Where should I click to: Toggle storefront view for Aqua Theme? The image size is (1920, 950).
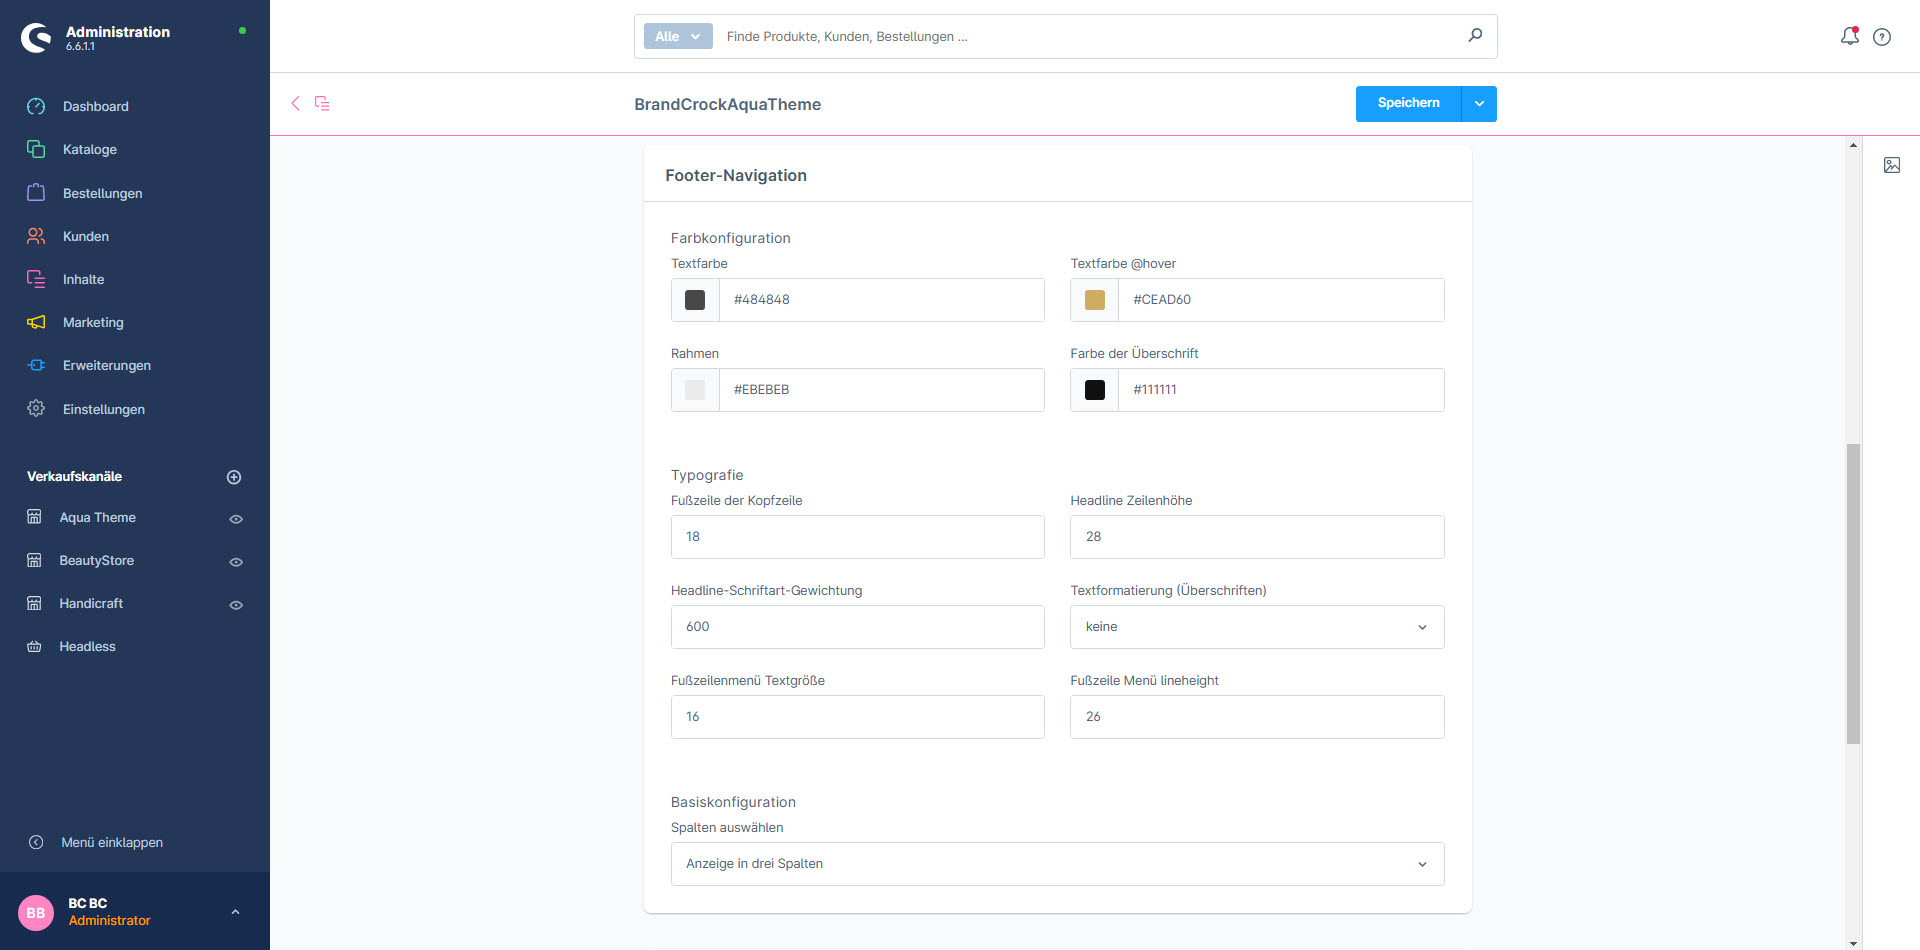pos(236,519)
